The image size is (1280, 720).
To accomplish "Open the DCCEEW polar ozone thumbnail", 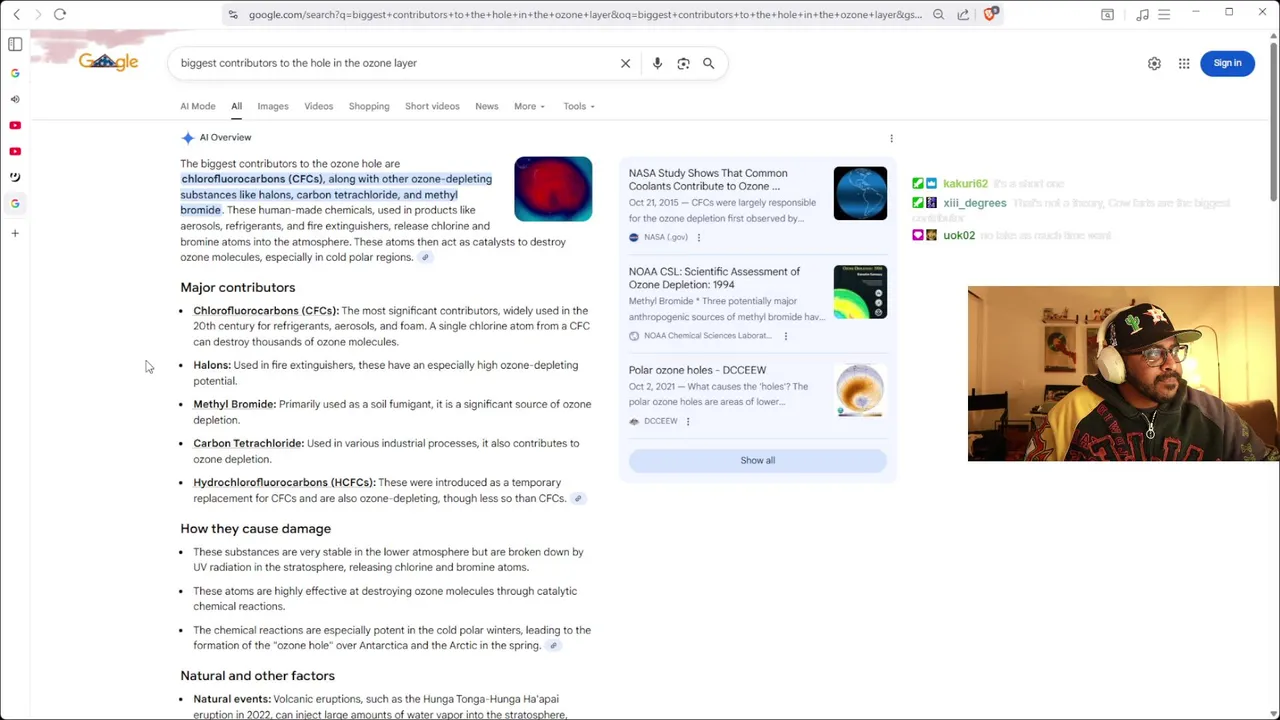I will click(x=860, y=390).
